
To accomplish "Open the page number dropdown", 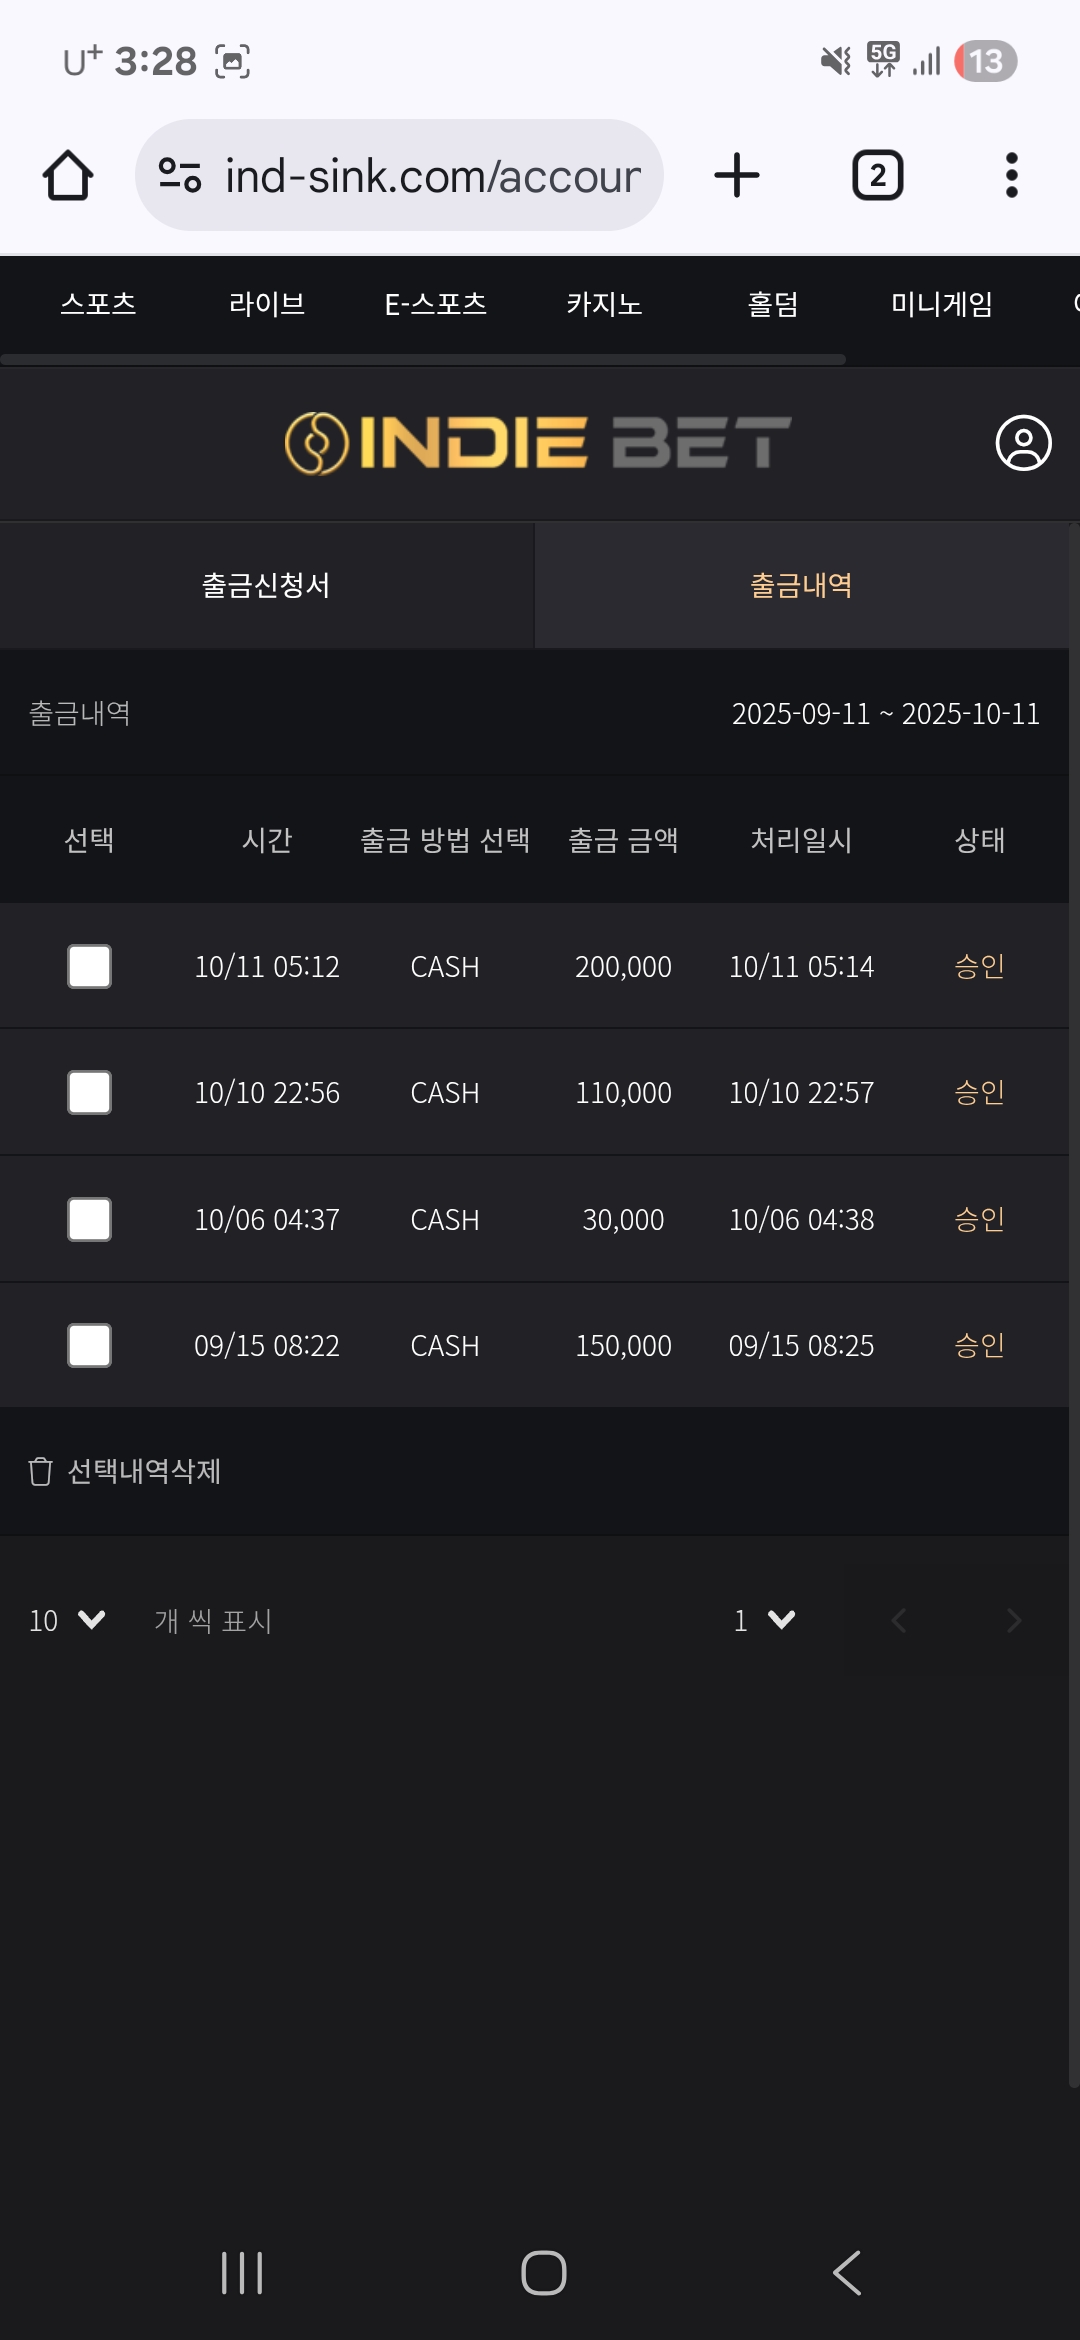I will click(x=764, y=1620).
